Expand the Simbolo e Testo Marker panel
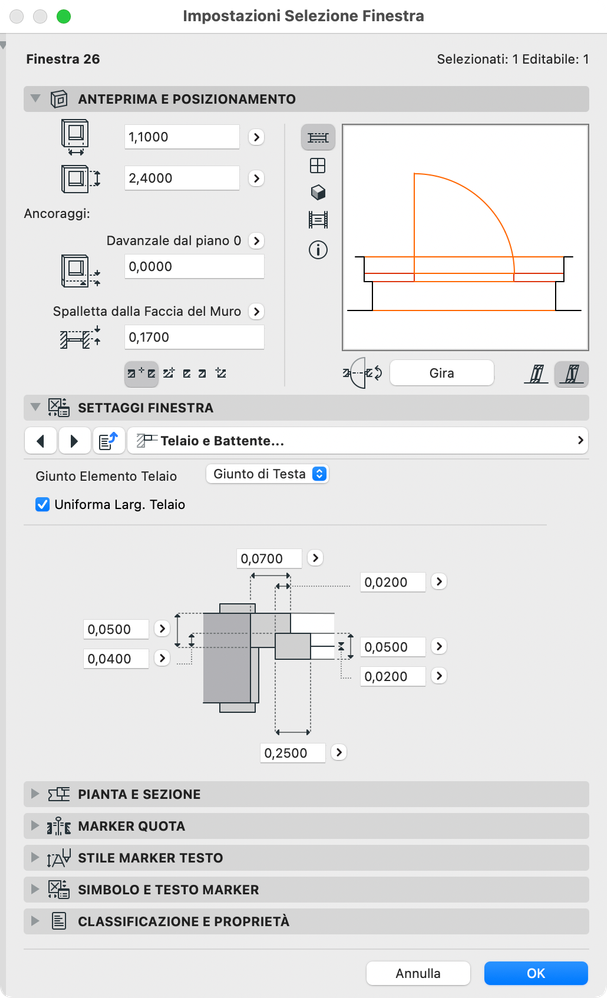 point(35,889)
